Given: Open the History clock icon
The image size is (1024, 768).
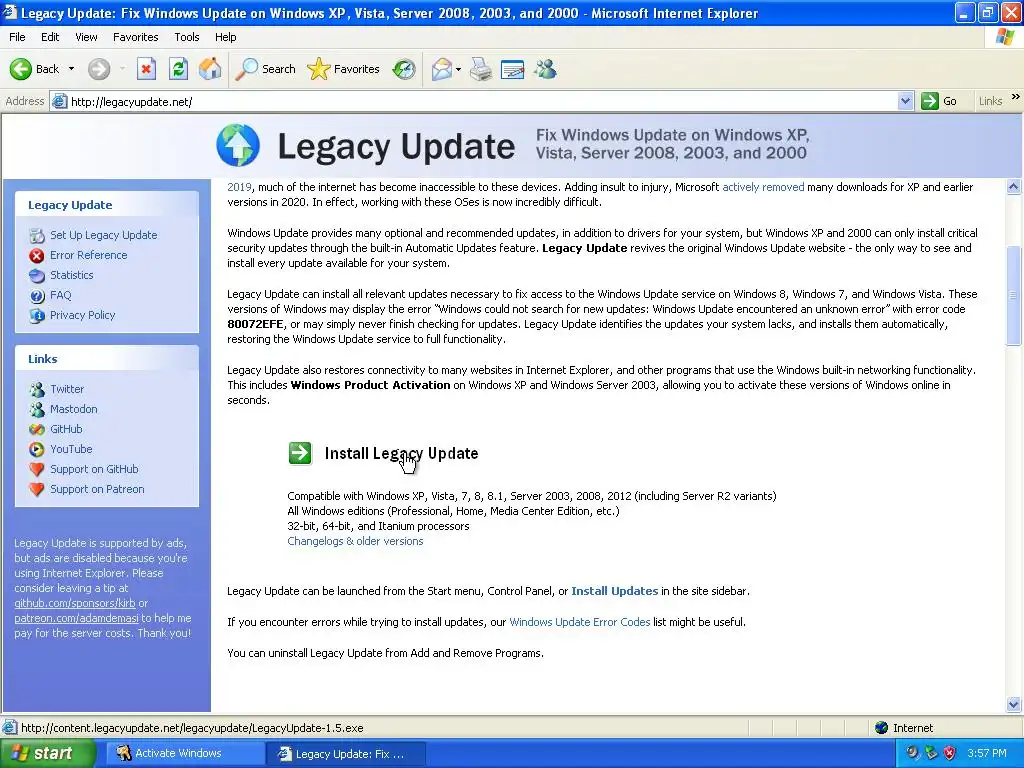Looking at the screenshot, I should (x=404, y=69).
